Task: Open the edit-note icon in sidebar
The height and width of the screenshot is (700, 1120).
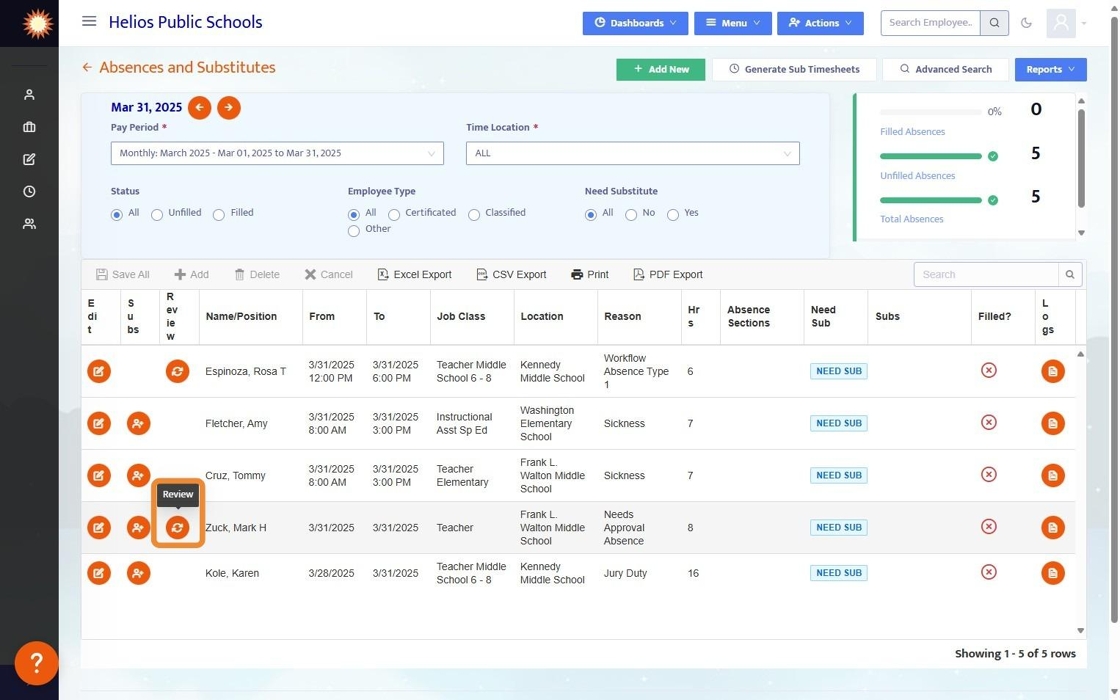Action: 29,159
